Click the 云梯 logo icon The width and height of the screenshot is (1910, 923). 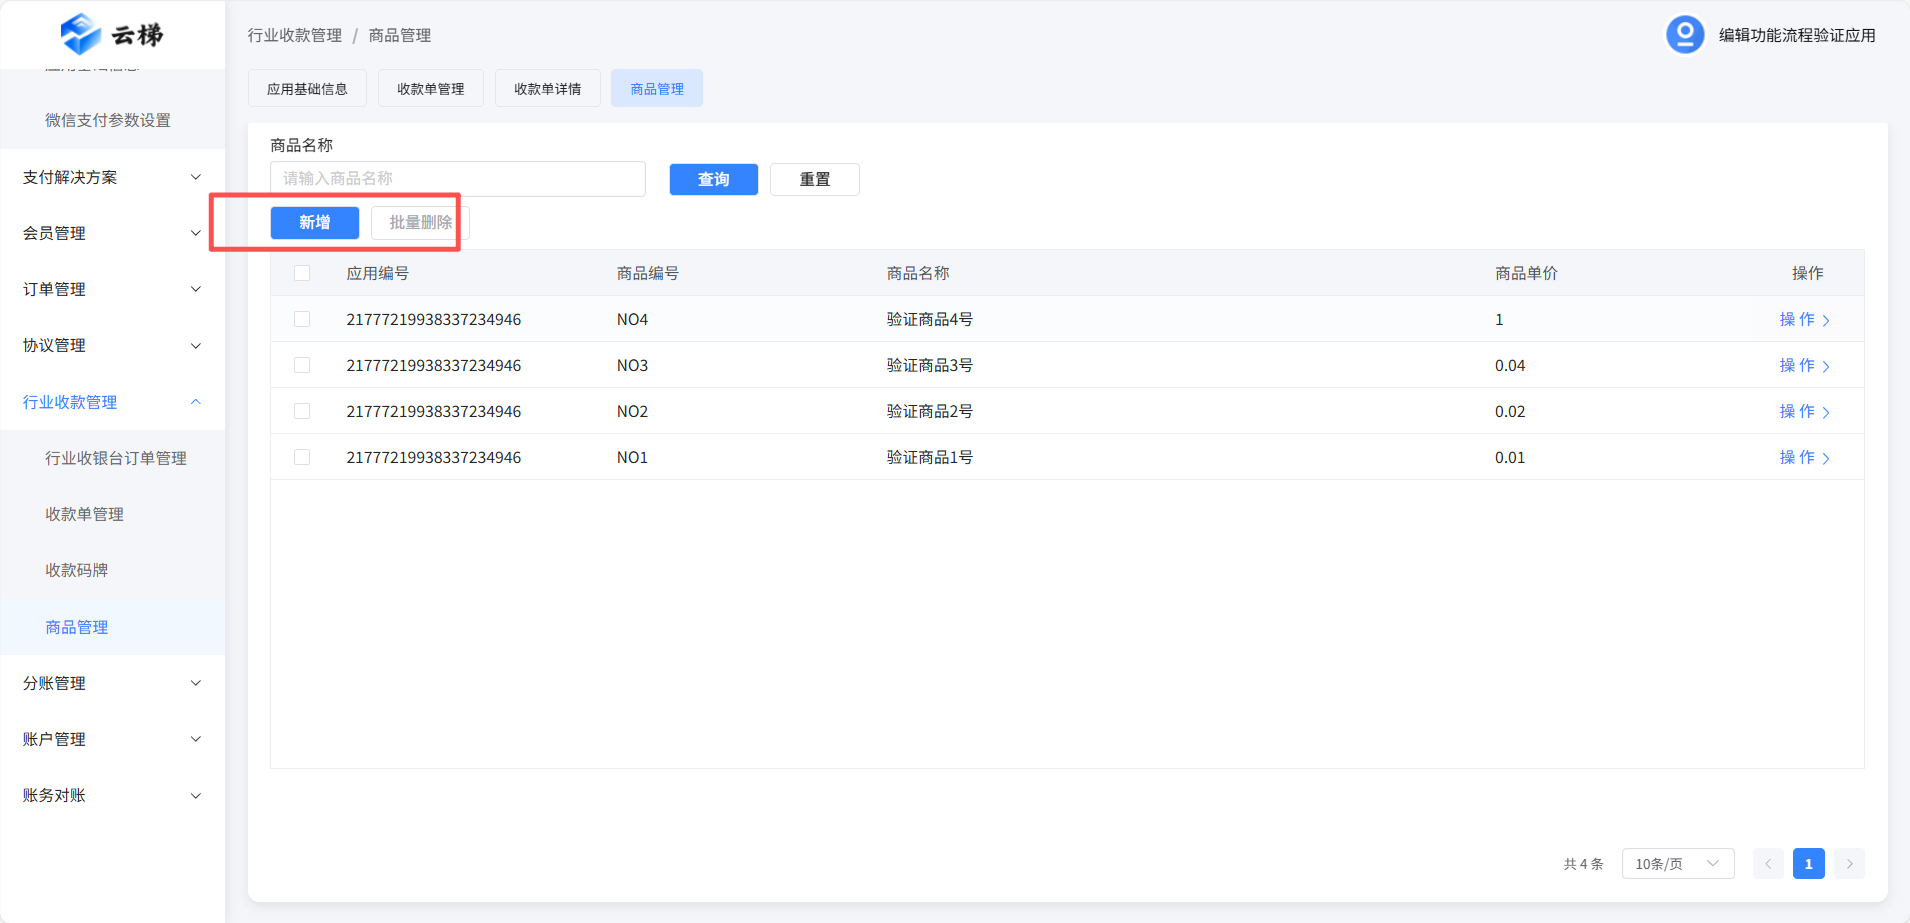81,34
